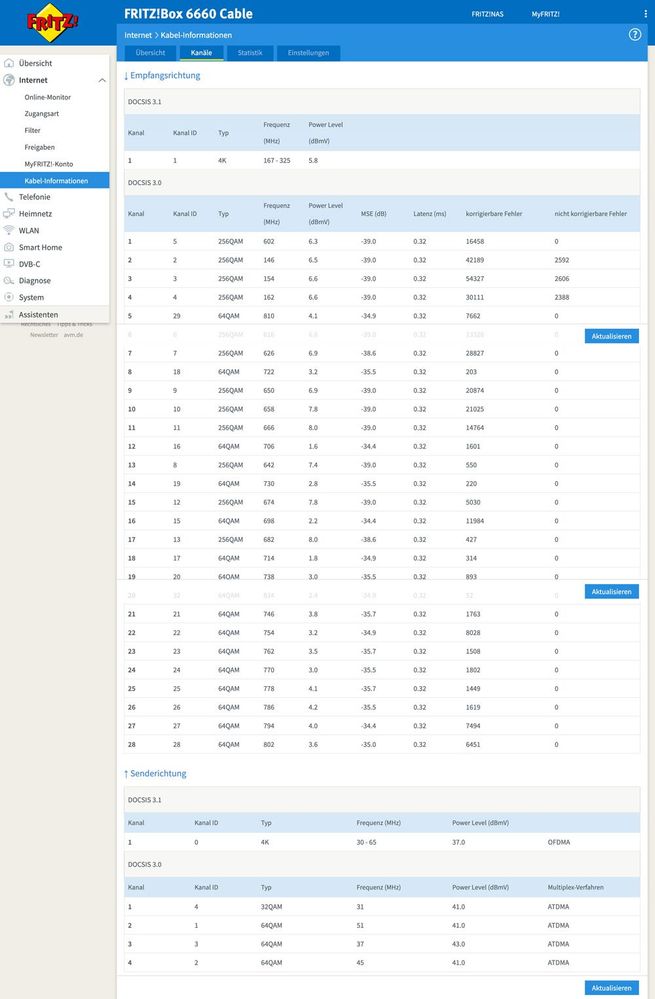Click the WLAN wifi icon

[x=9, y=230]
